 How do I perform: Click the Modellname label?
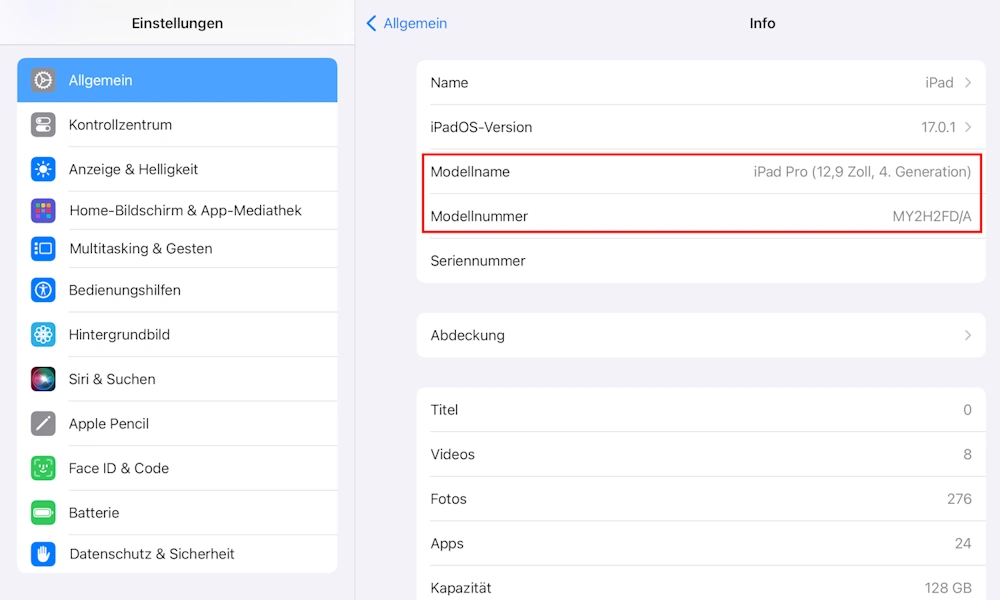point(470,172)
